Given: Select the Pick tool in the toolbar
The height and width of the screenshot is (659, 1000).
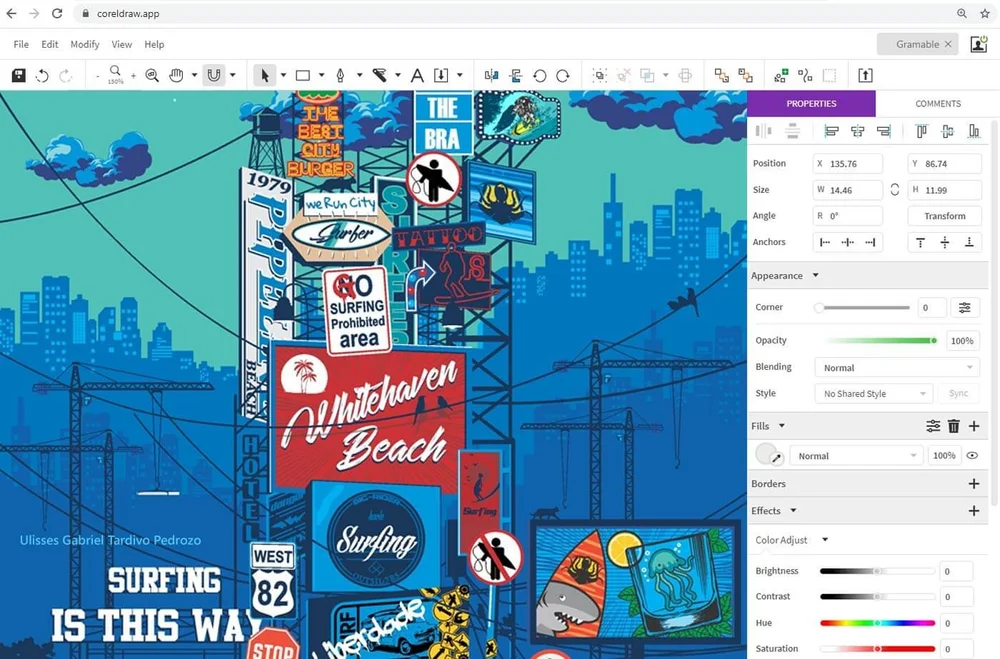Looking at the screenshot, I should tap(264, 74).
